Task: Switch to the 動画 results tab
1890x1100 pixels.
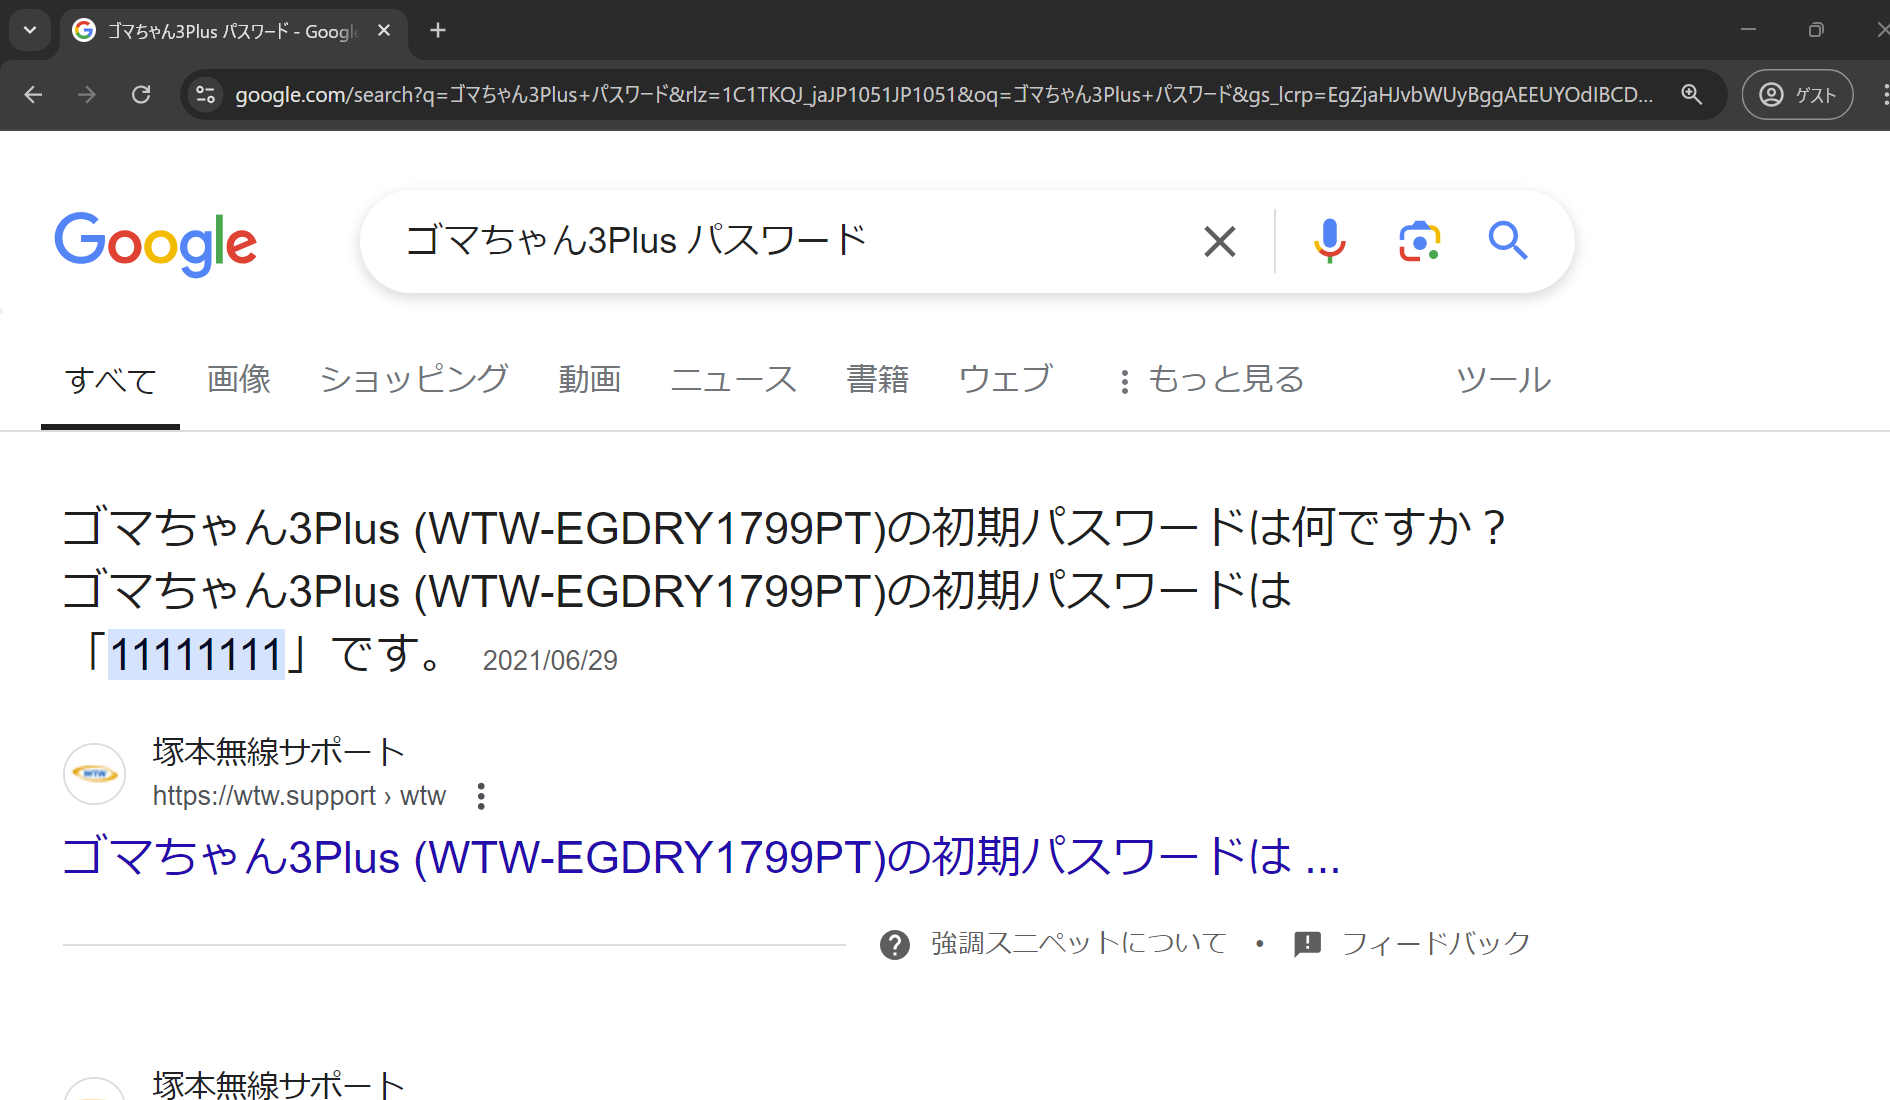Action: [590, 379]
